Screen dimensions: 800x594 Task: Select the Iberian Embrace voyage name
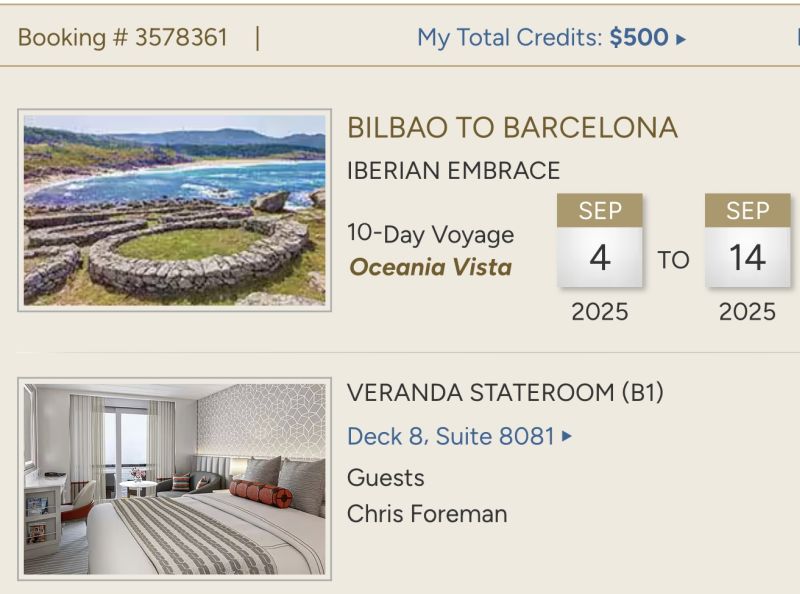(x=453, y=170)
